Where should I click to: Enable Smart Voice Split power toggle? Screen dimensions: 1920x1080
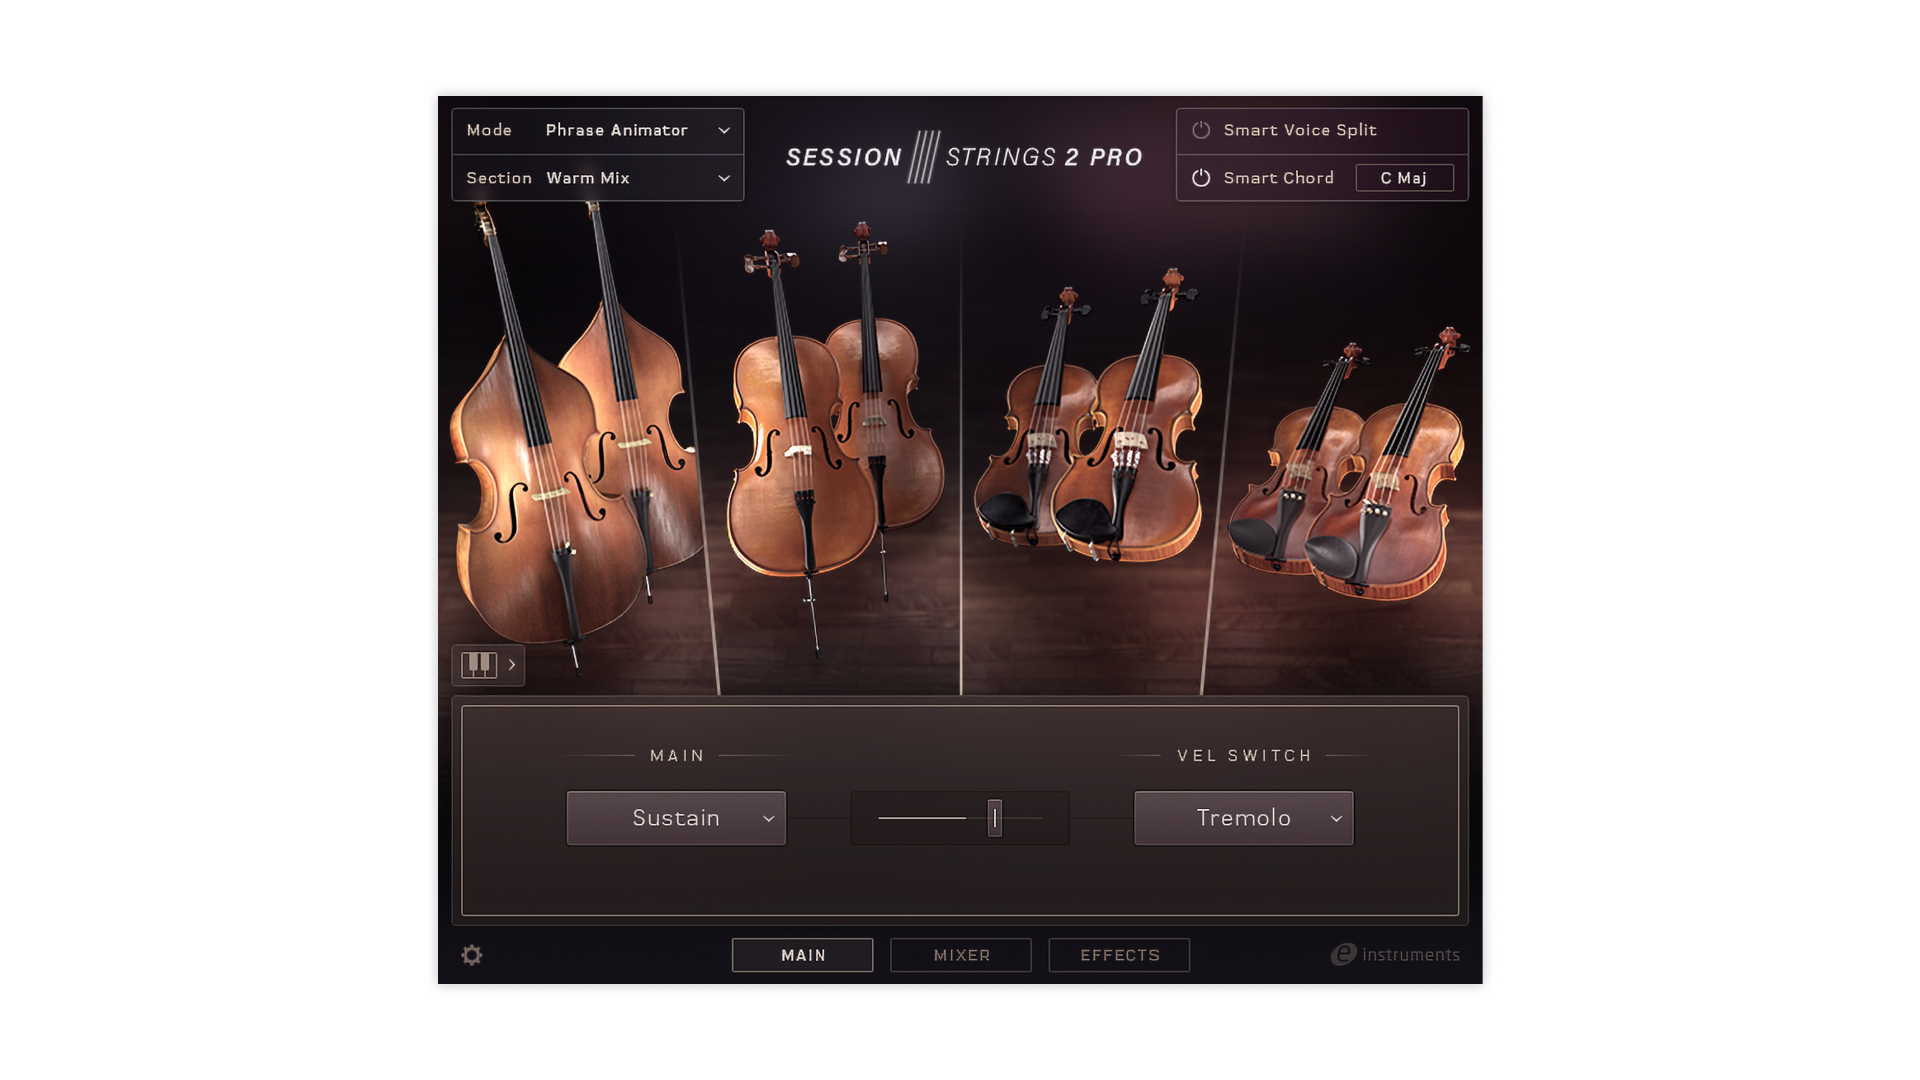tap(1201, 130)
